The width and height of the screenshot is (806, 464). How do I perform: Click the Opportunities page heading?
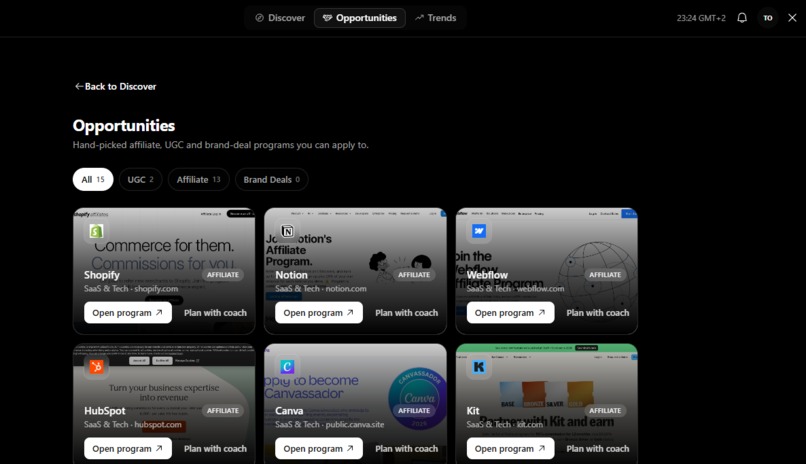[x=124, y=125]
